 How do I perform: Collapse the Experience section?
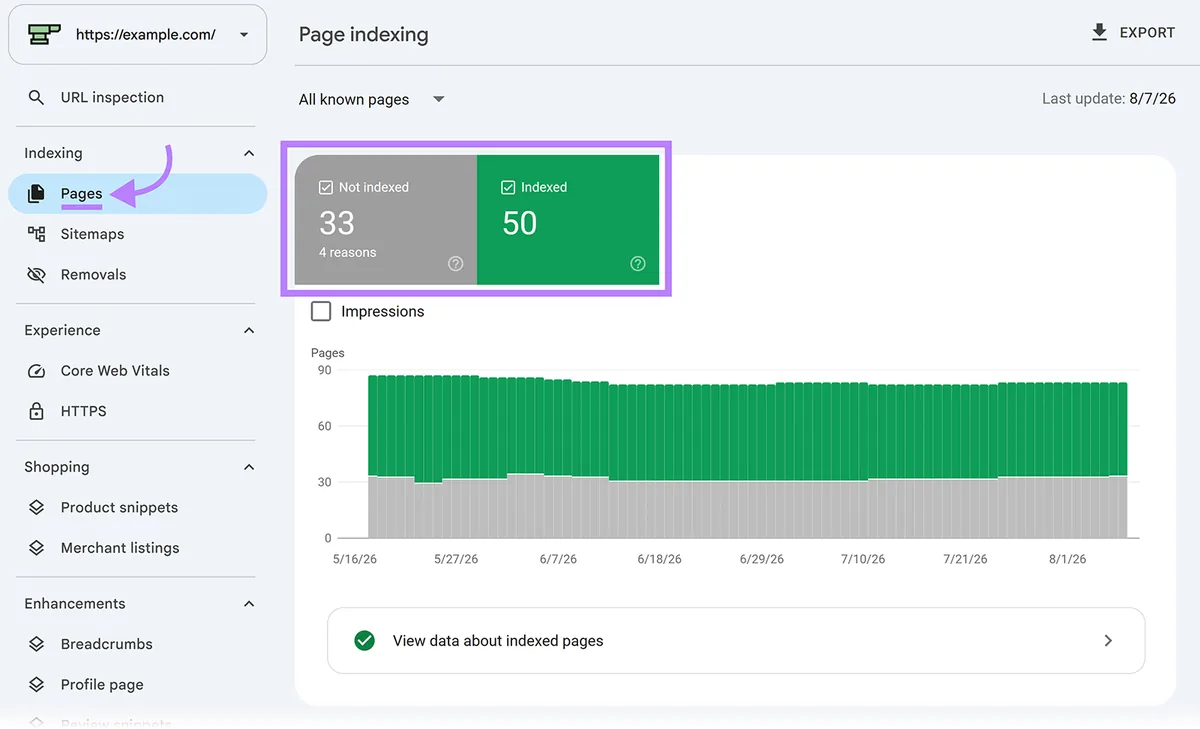249,331
